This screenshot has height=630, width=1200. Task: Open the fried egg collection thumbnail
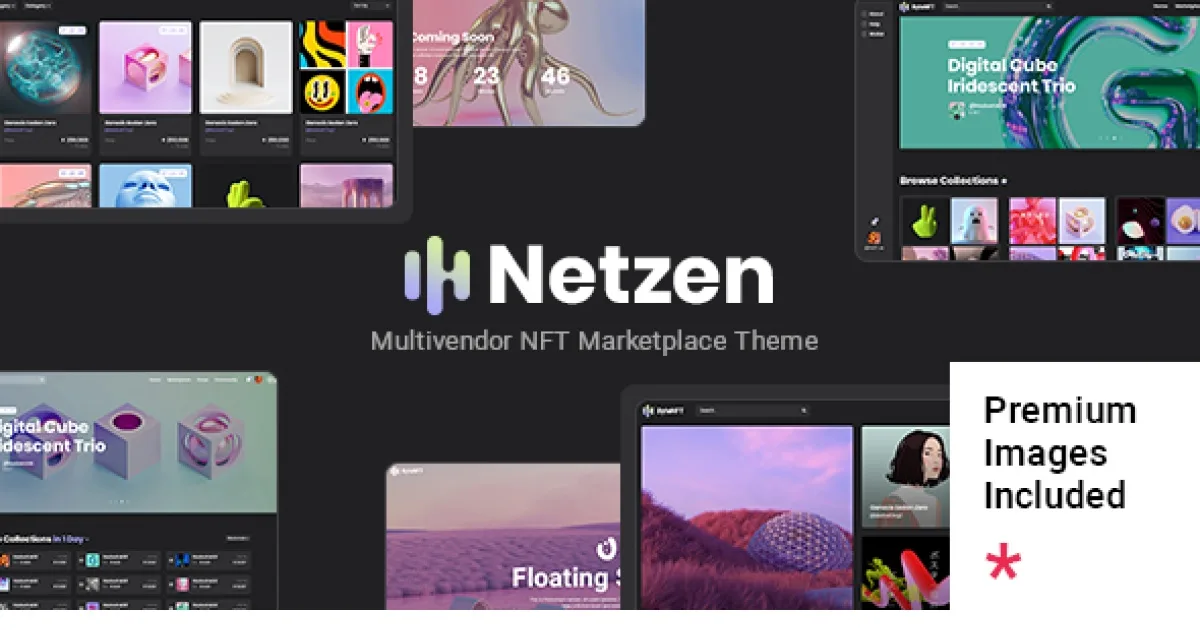point(1183,221)
